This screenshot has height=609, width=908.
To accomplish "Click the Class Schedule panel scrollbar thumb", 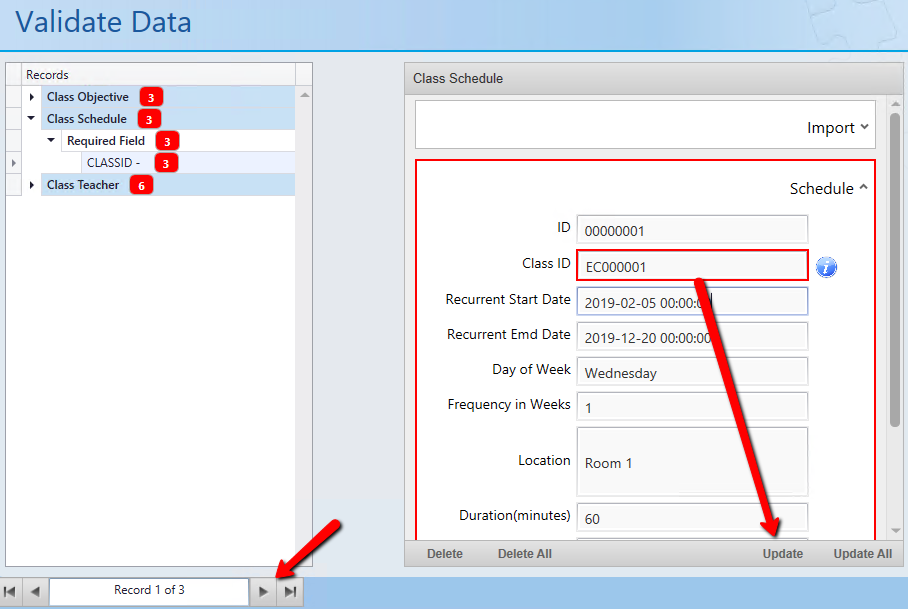I will (x=895, y=269).
